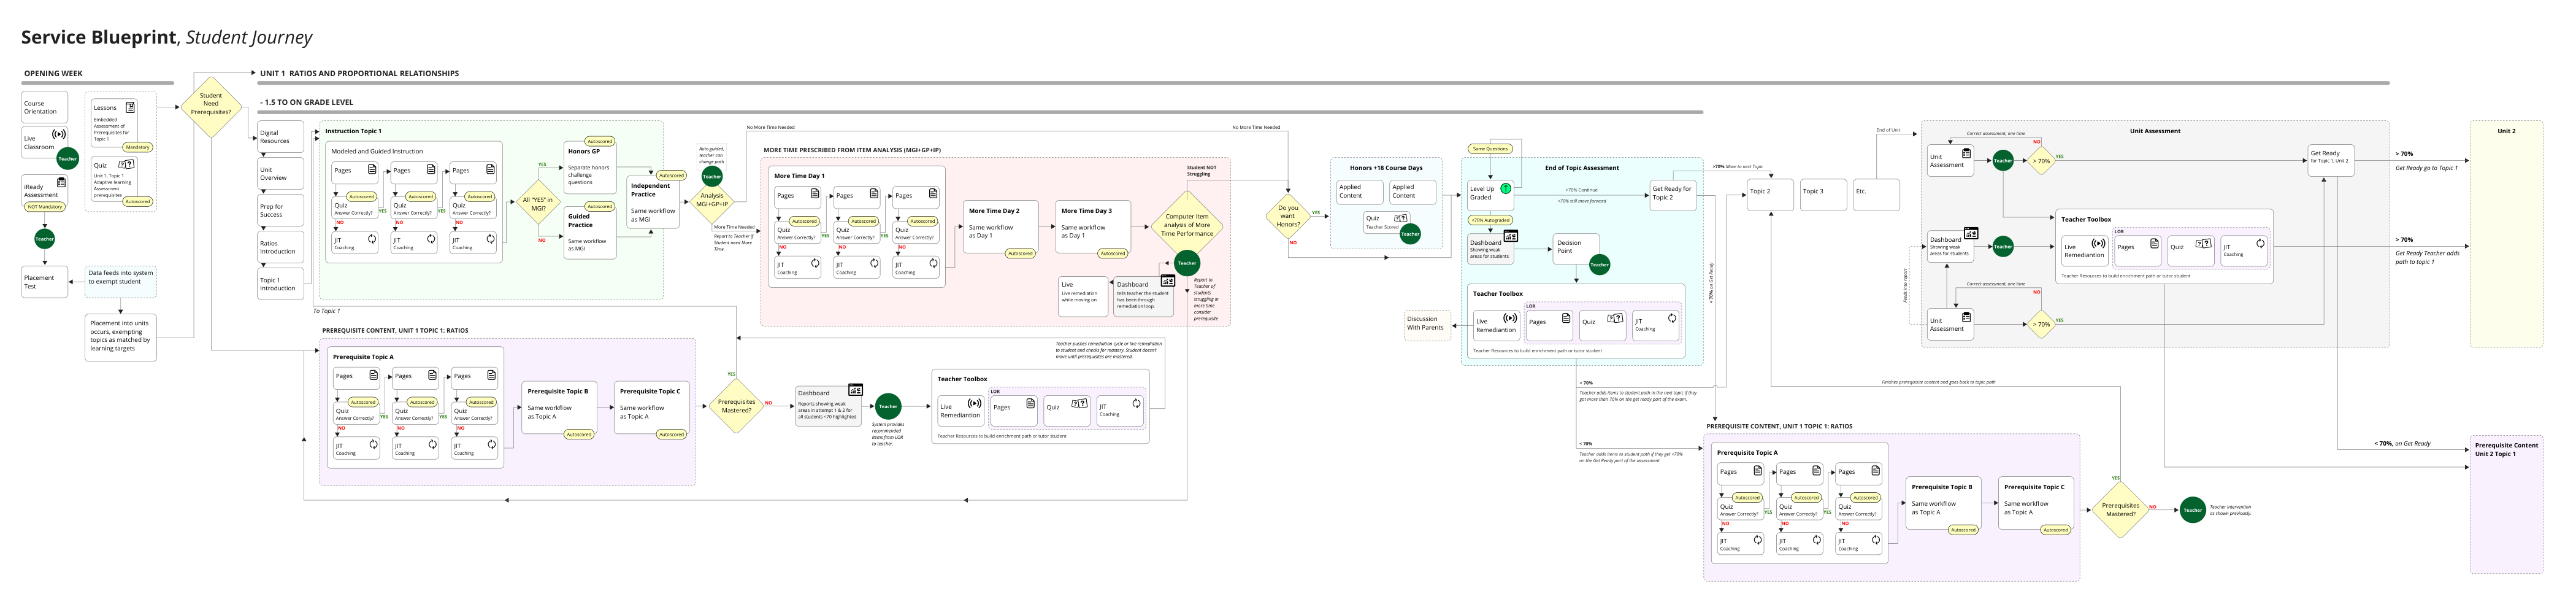This screenshot has height=607, width=2576.
Task: Select the More Time Day 3 box
Action: (x=1093, y=227)
